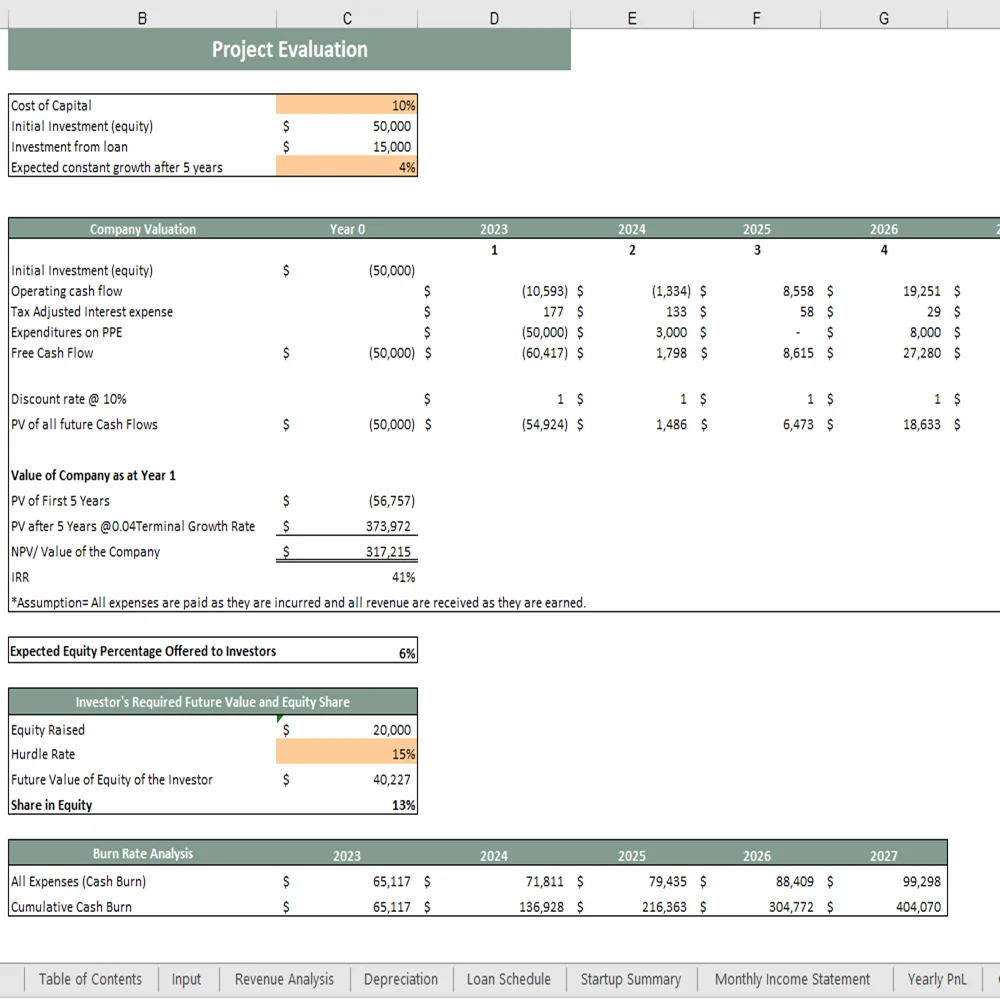Switch to the Input sheet tab
The height and width of the screenshot is (1000, 1000).
[x=187, y=979]
